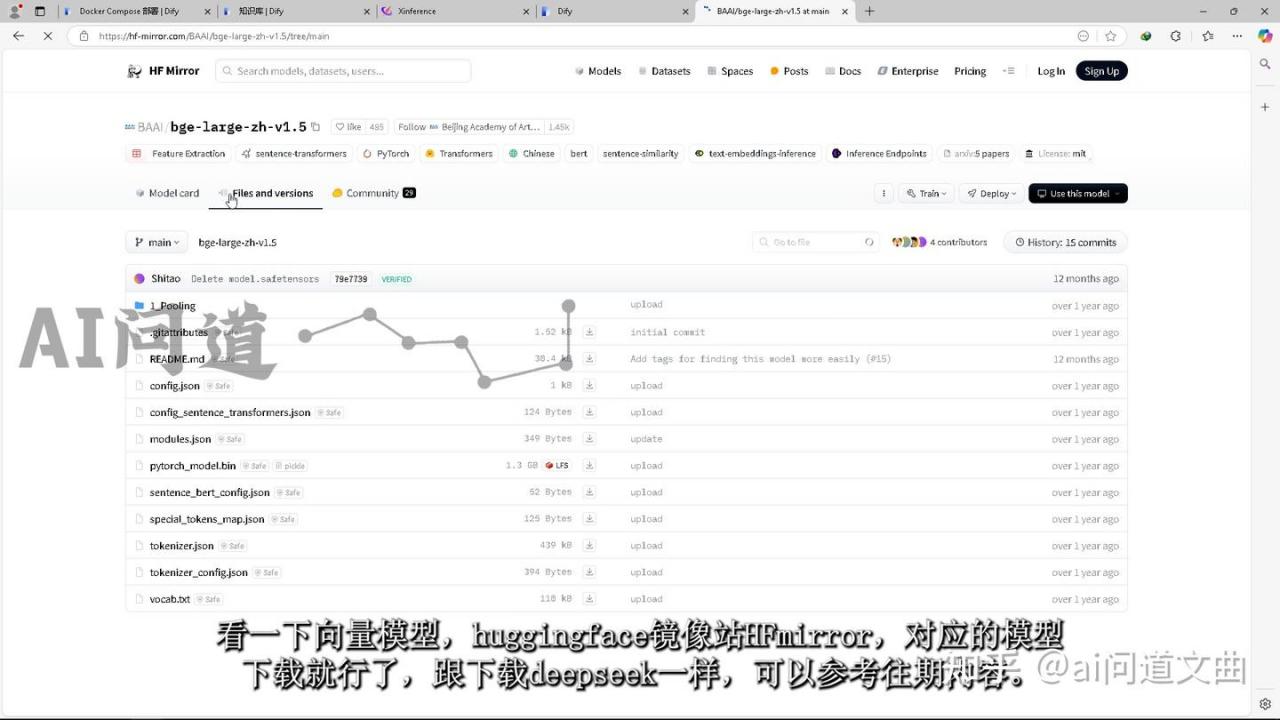Click the PyTorch tag

tap(386, 154)
